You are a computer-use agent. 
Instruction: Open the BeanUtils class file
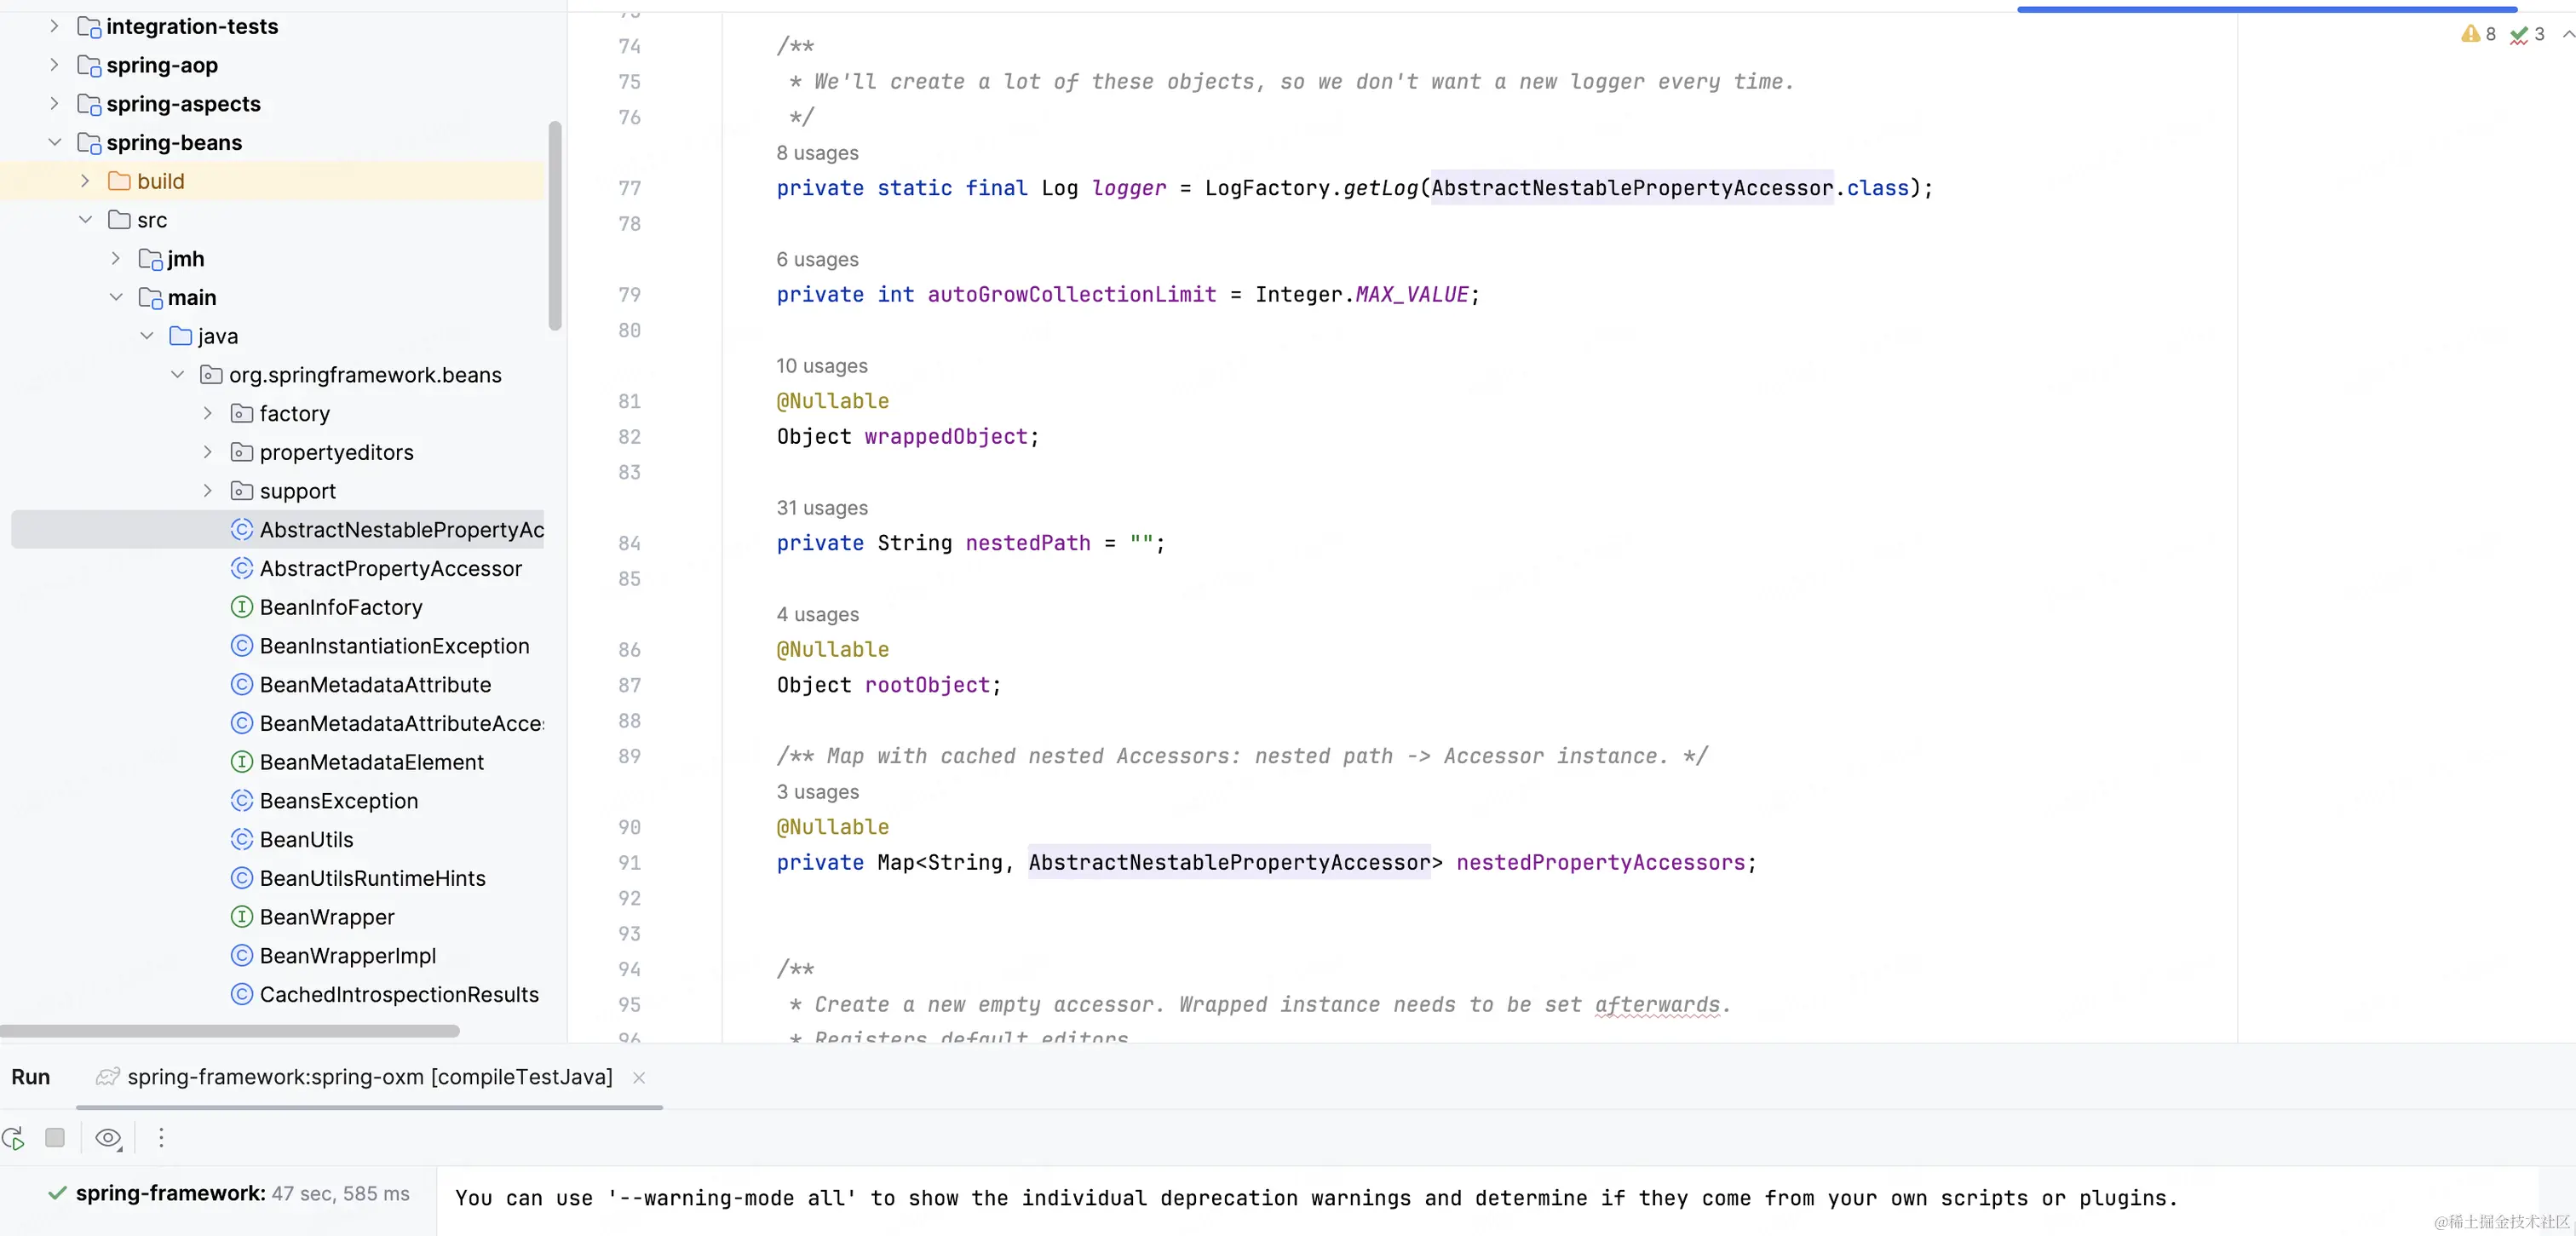pos(306,840)
